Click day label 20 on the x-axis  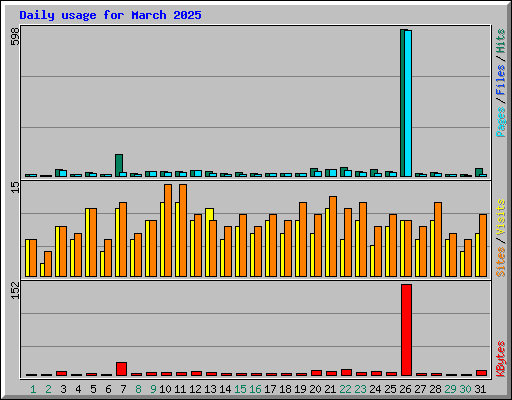(315, 389)
